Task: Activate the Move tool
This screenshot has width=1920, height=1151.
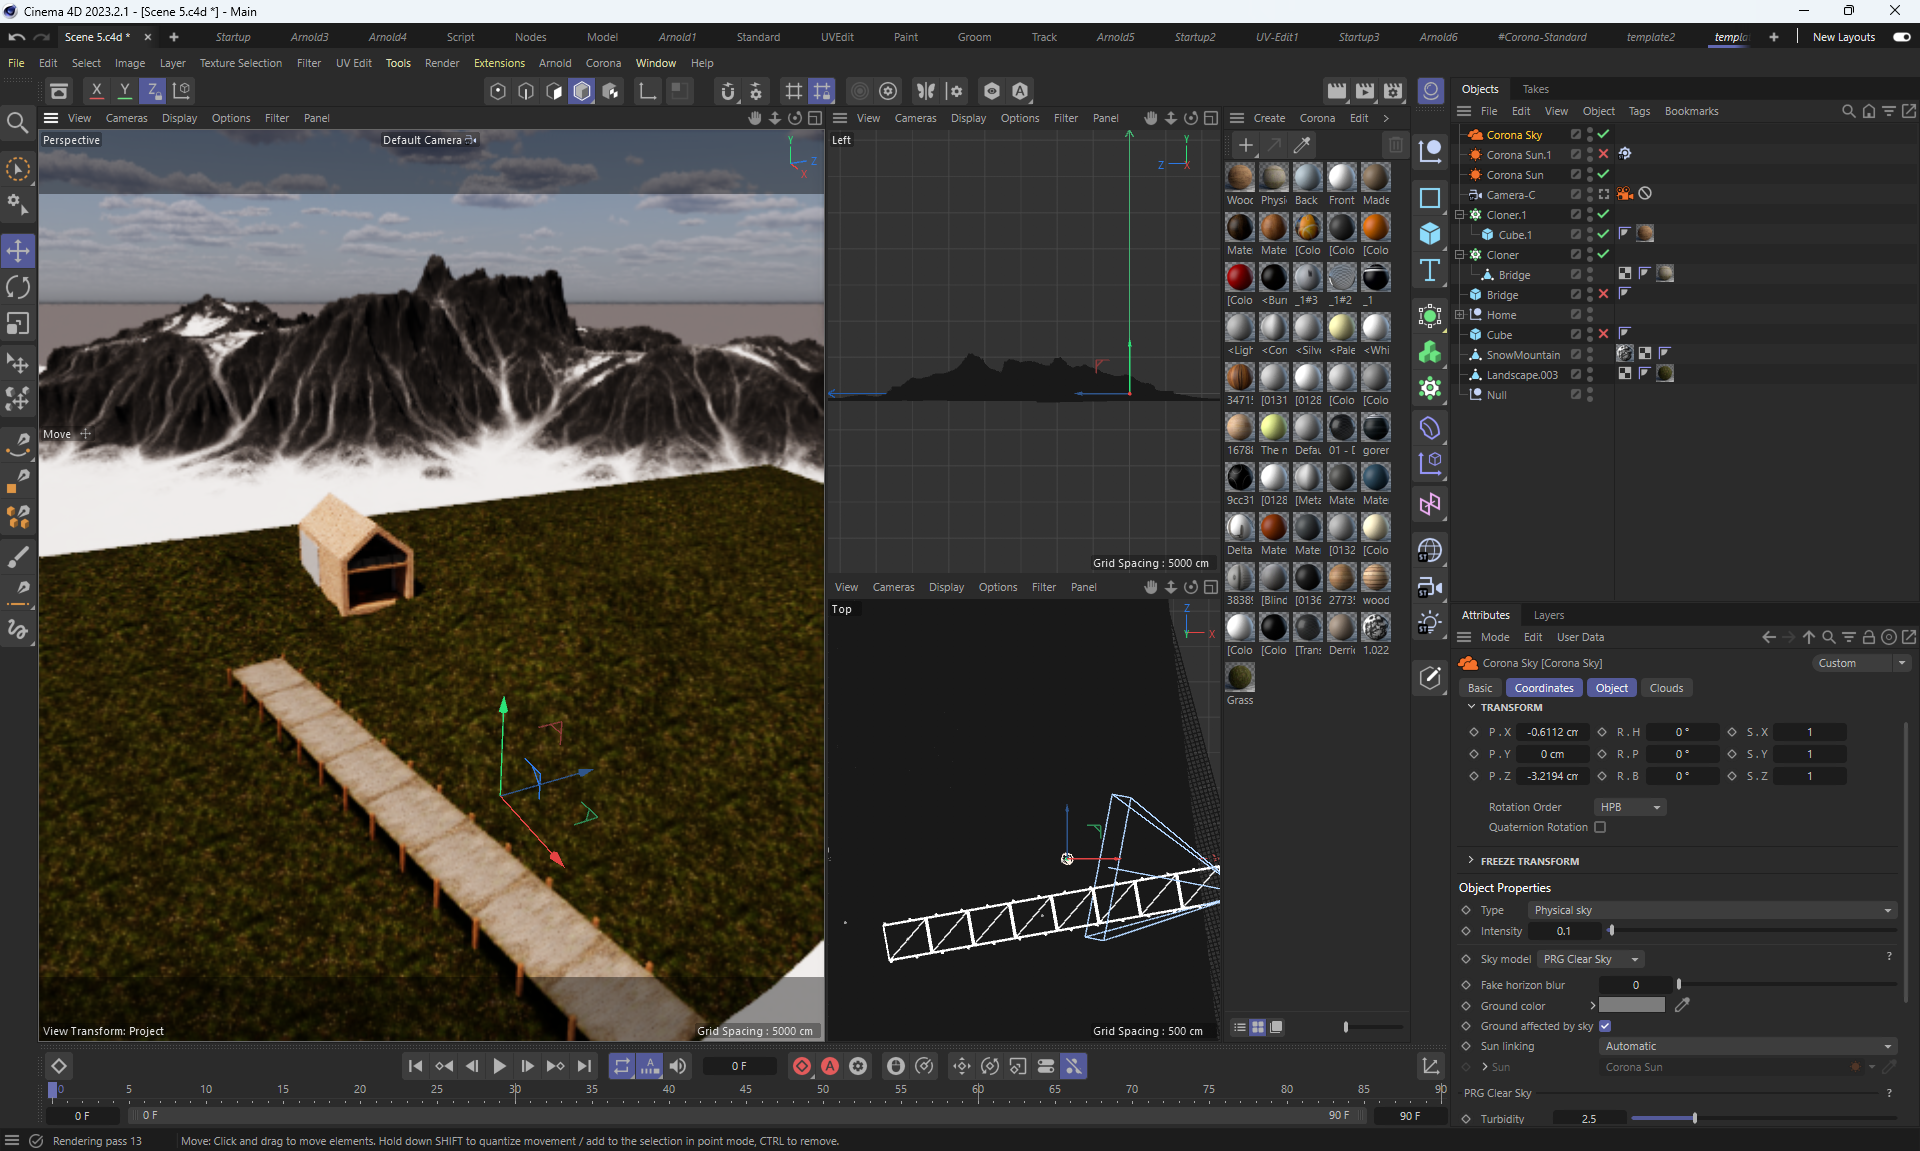Action: click(18, 250)
